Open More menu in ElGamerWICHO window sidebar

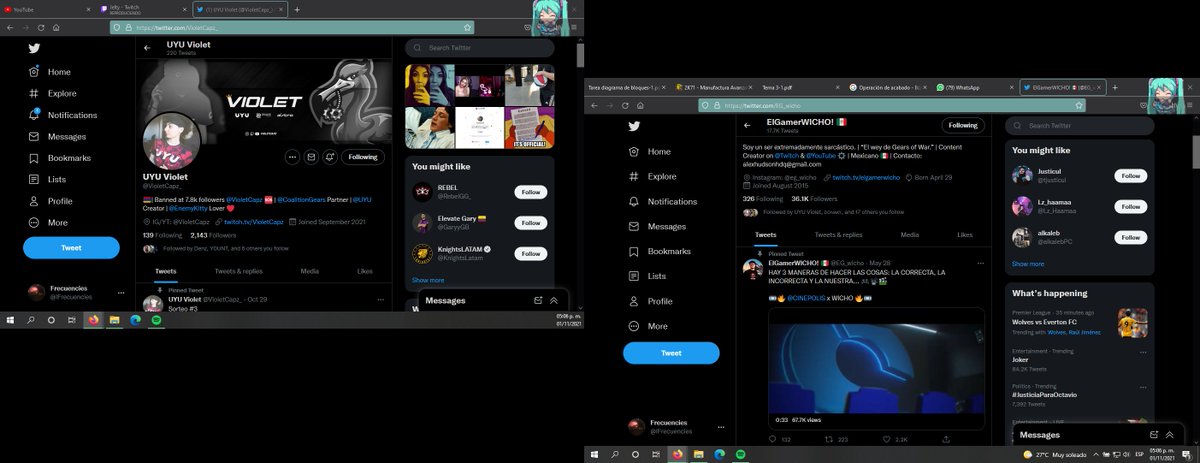point(647,326)
